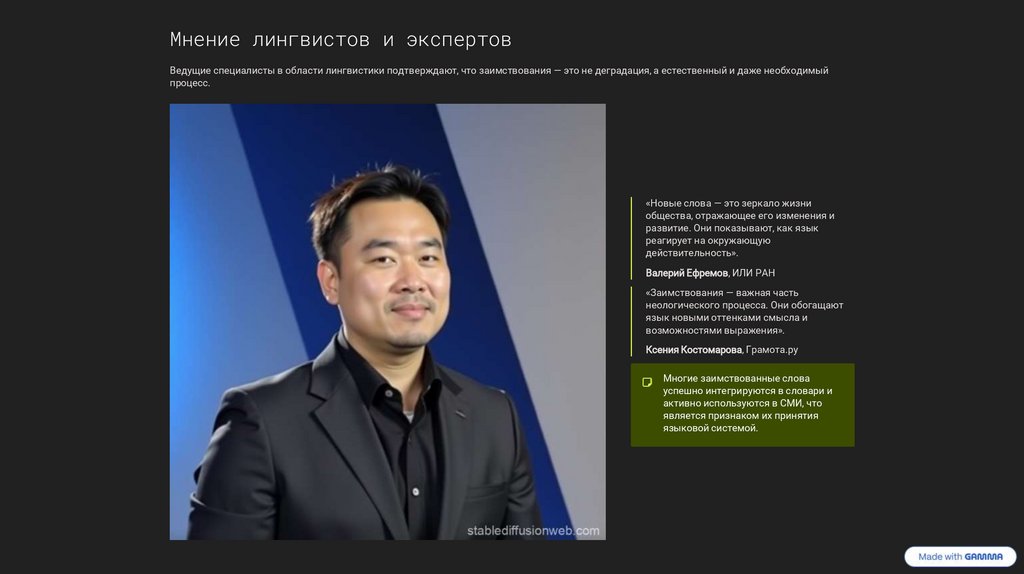Click the quote starting "Заимствования — важная часть"

[x=744, y=311]
